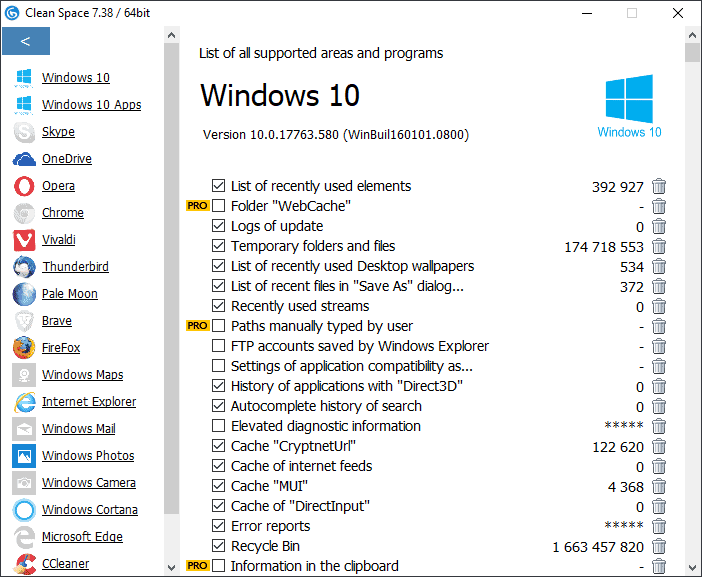Click the Windows Photos icon

[24, 456]
